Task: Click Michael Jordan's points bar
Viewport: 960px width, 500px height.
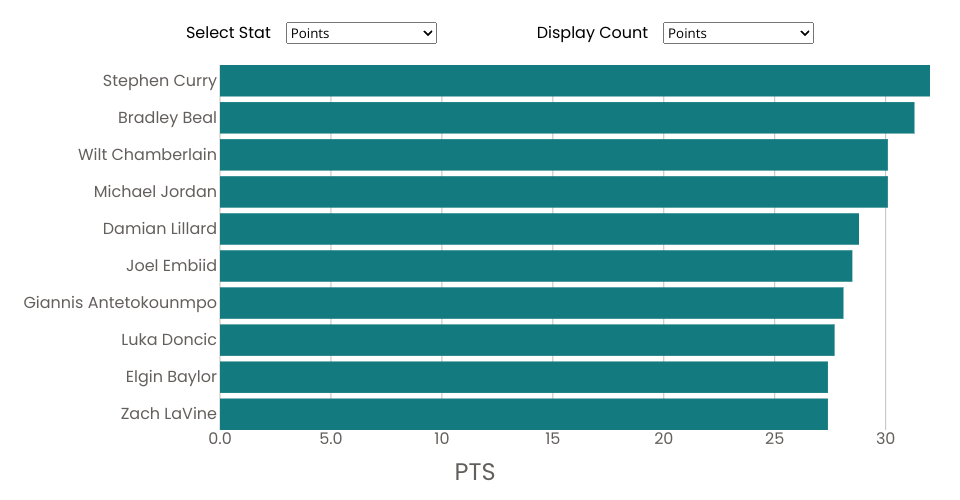Action: coord(553,192)
